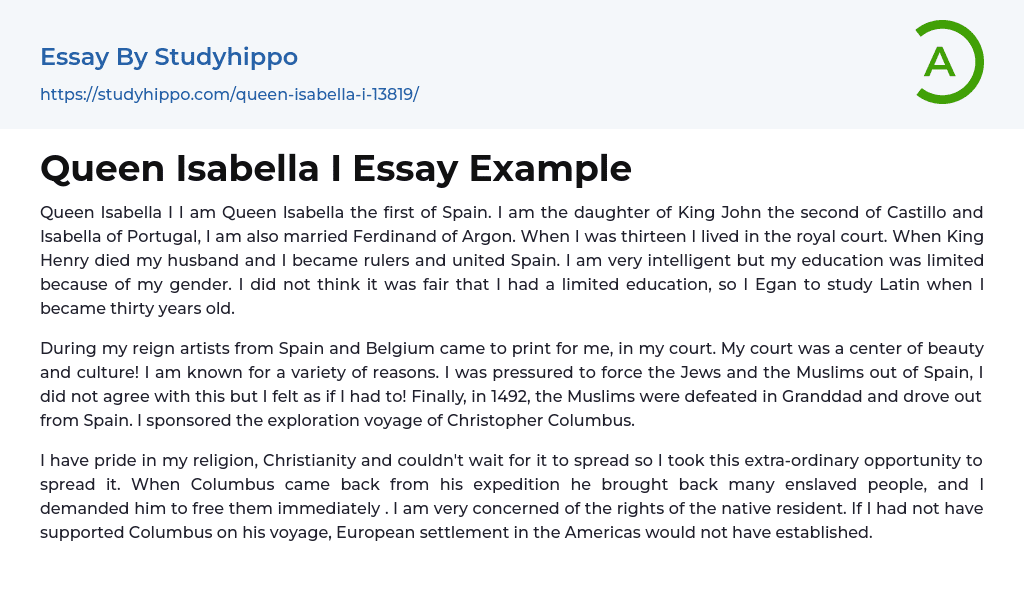Click the Essay By Studyhippo header text
1024x601 pixels.
point(169,57)
